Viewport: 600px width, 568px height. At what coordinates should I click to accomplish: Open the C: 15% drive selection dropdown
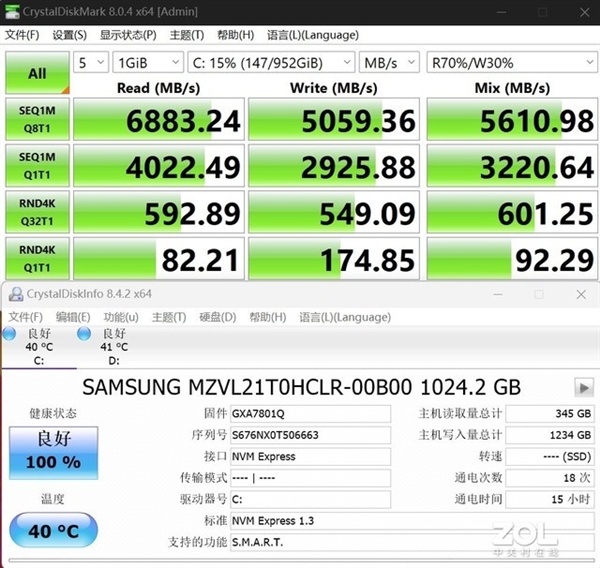(x=270, y=62)
